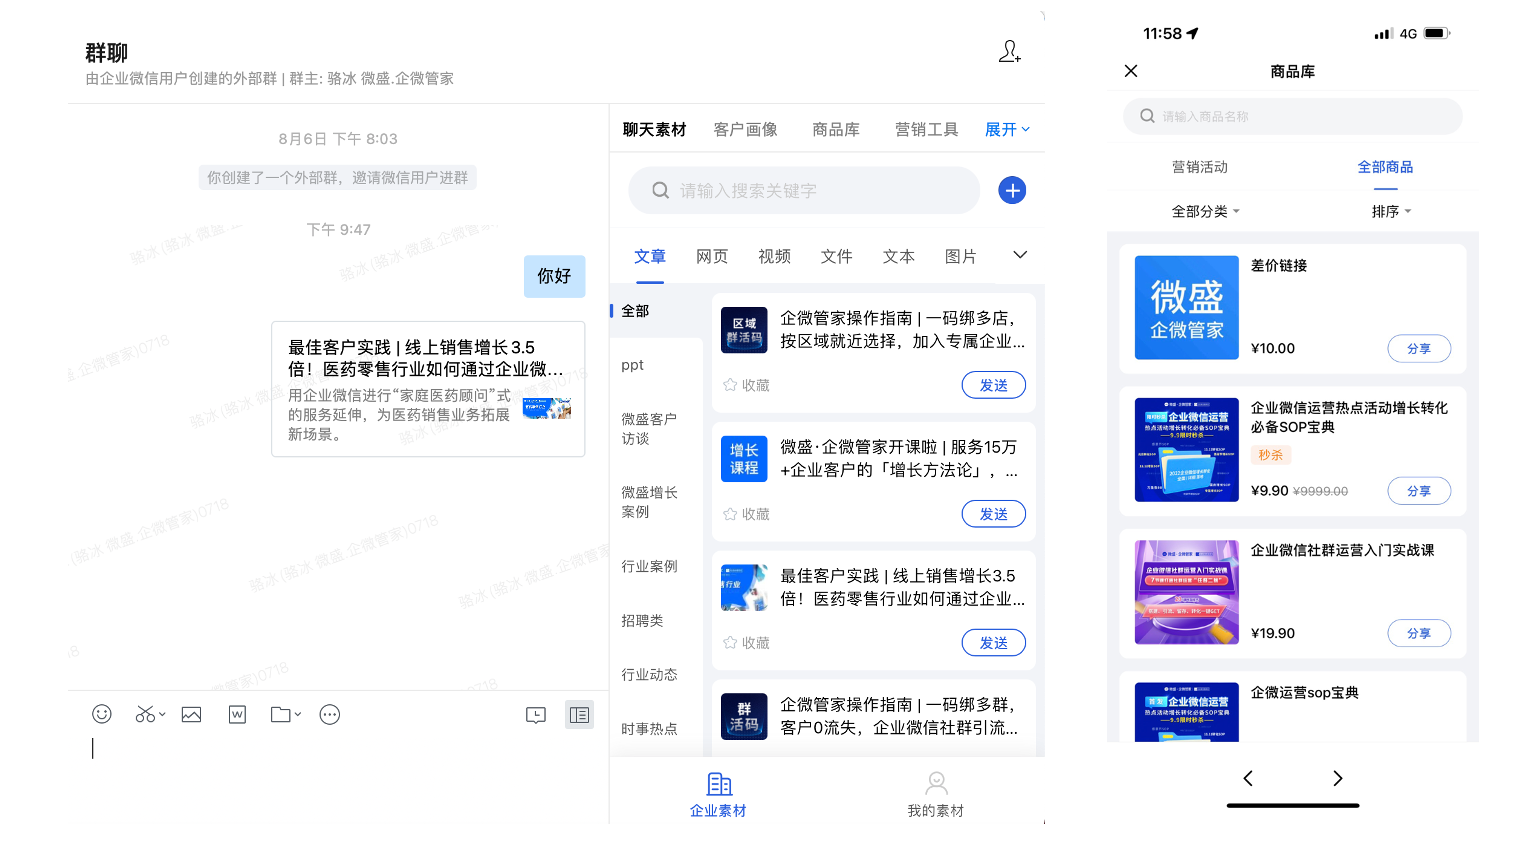Image resolution: width=1516 pixels, height=852 pixels.
Task: Click the search magnifier in material search
Action: tap(660, 190)
